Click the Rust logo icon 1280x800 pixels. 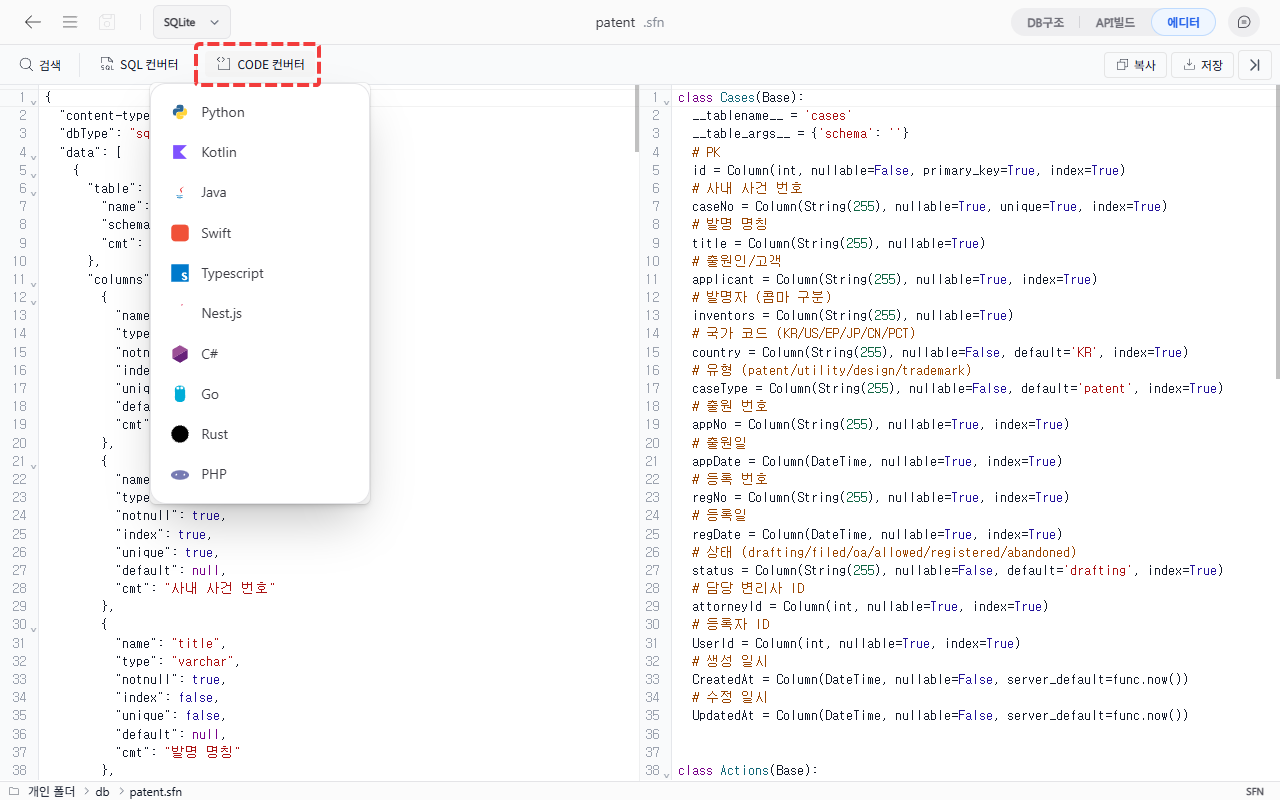pos(180,434)
